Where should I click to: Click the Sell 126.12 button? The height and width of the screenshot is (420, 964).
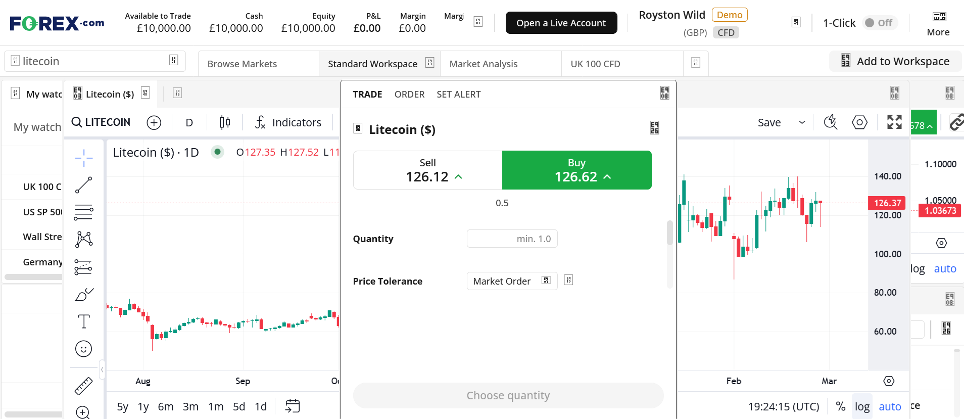click(x=428, y=170)
